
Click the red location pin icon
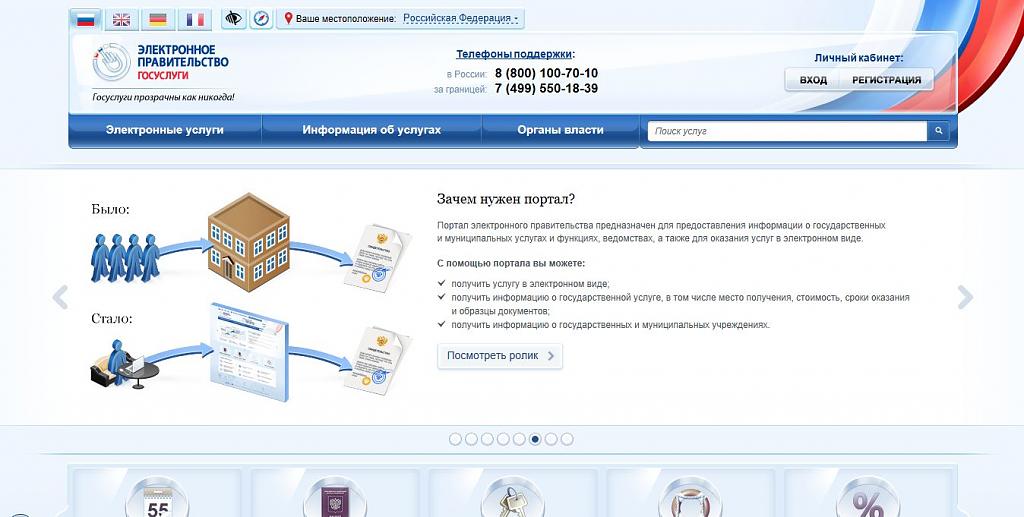point(289,18)
